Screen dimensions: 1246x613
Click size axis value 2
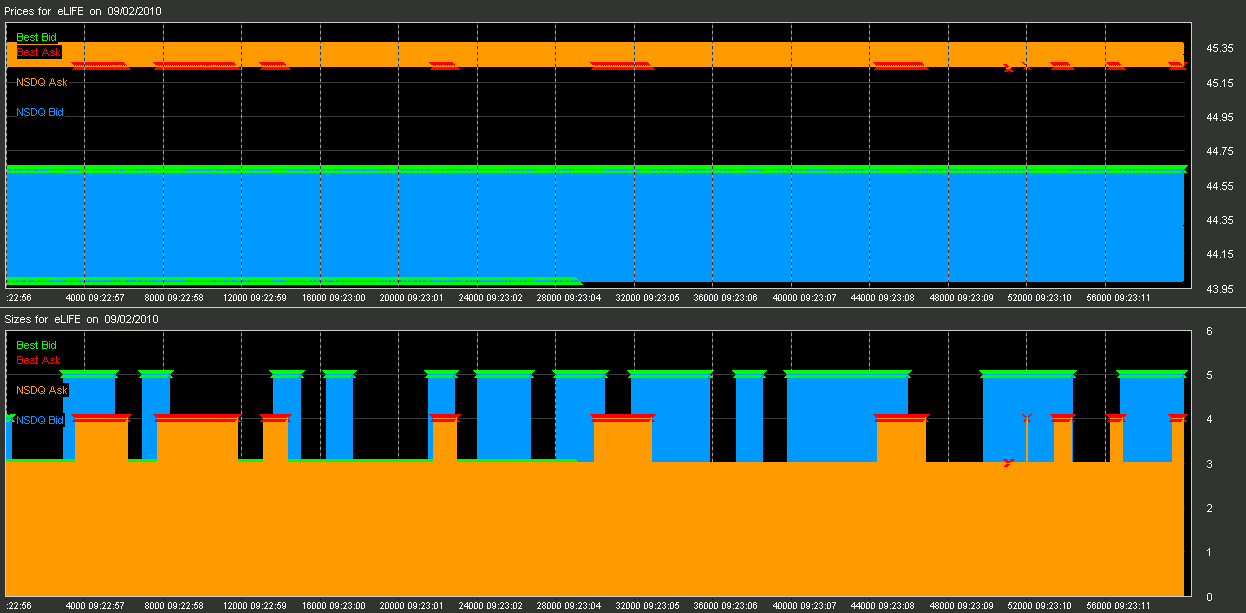(1210, 508)
